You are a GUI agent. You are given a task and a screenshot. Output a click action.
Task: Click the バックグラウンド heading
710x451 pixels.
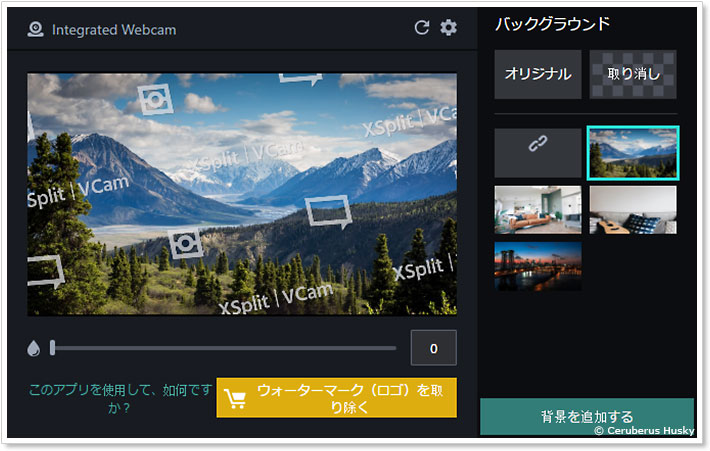[552, 24]
